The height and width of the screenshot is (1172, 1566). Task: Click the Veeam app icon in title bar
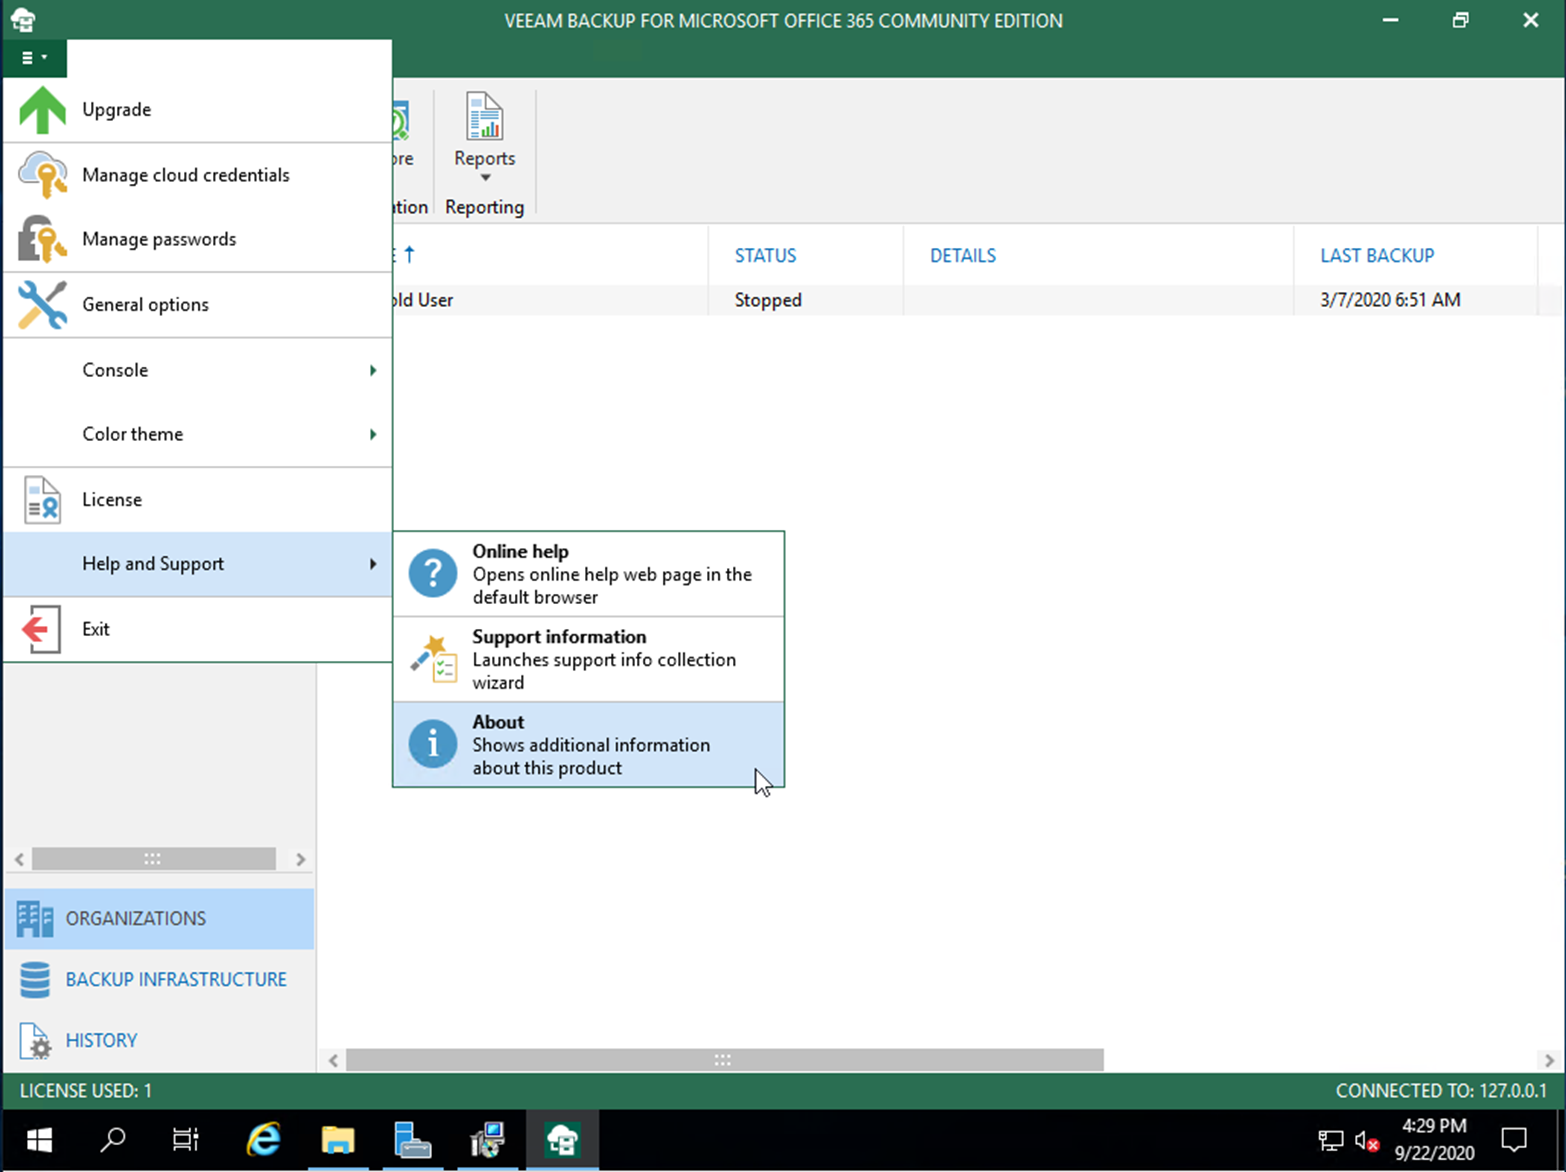click(23, 20)
